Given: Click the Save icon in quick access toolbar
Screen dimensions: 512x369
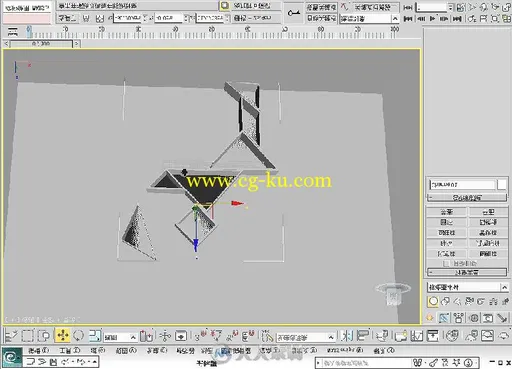Looking at the screenshot, I should coord(54,362).
